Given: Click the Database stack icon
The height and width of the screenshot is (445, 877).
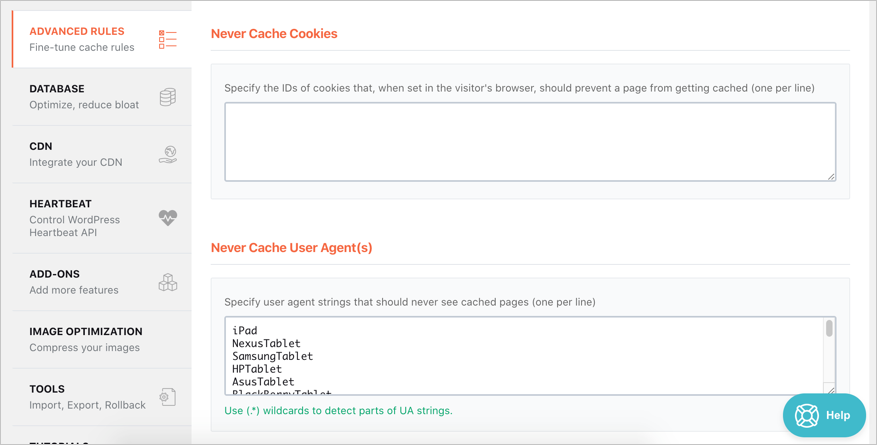Looking at the screenshot, I should (167, 97).
